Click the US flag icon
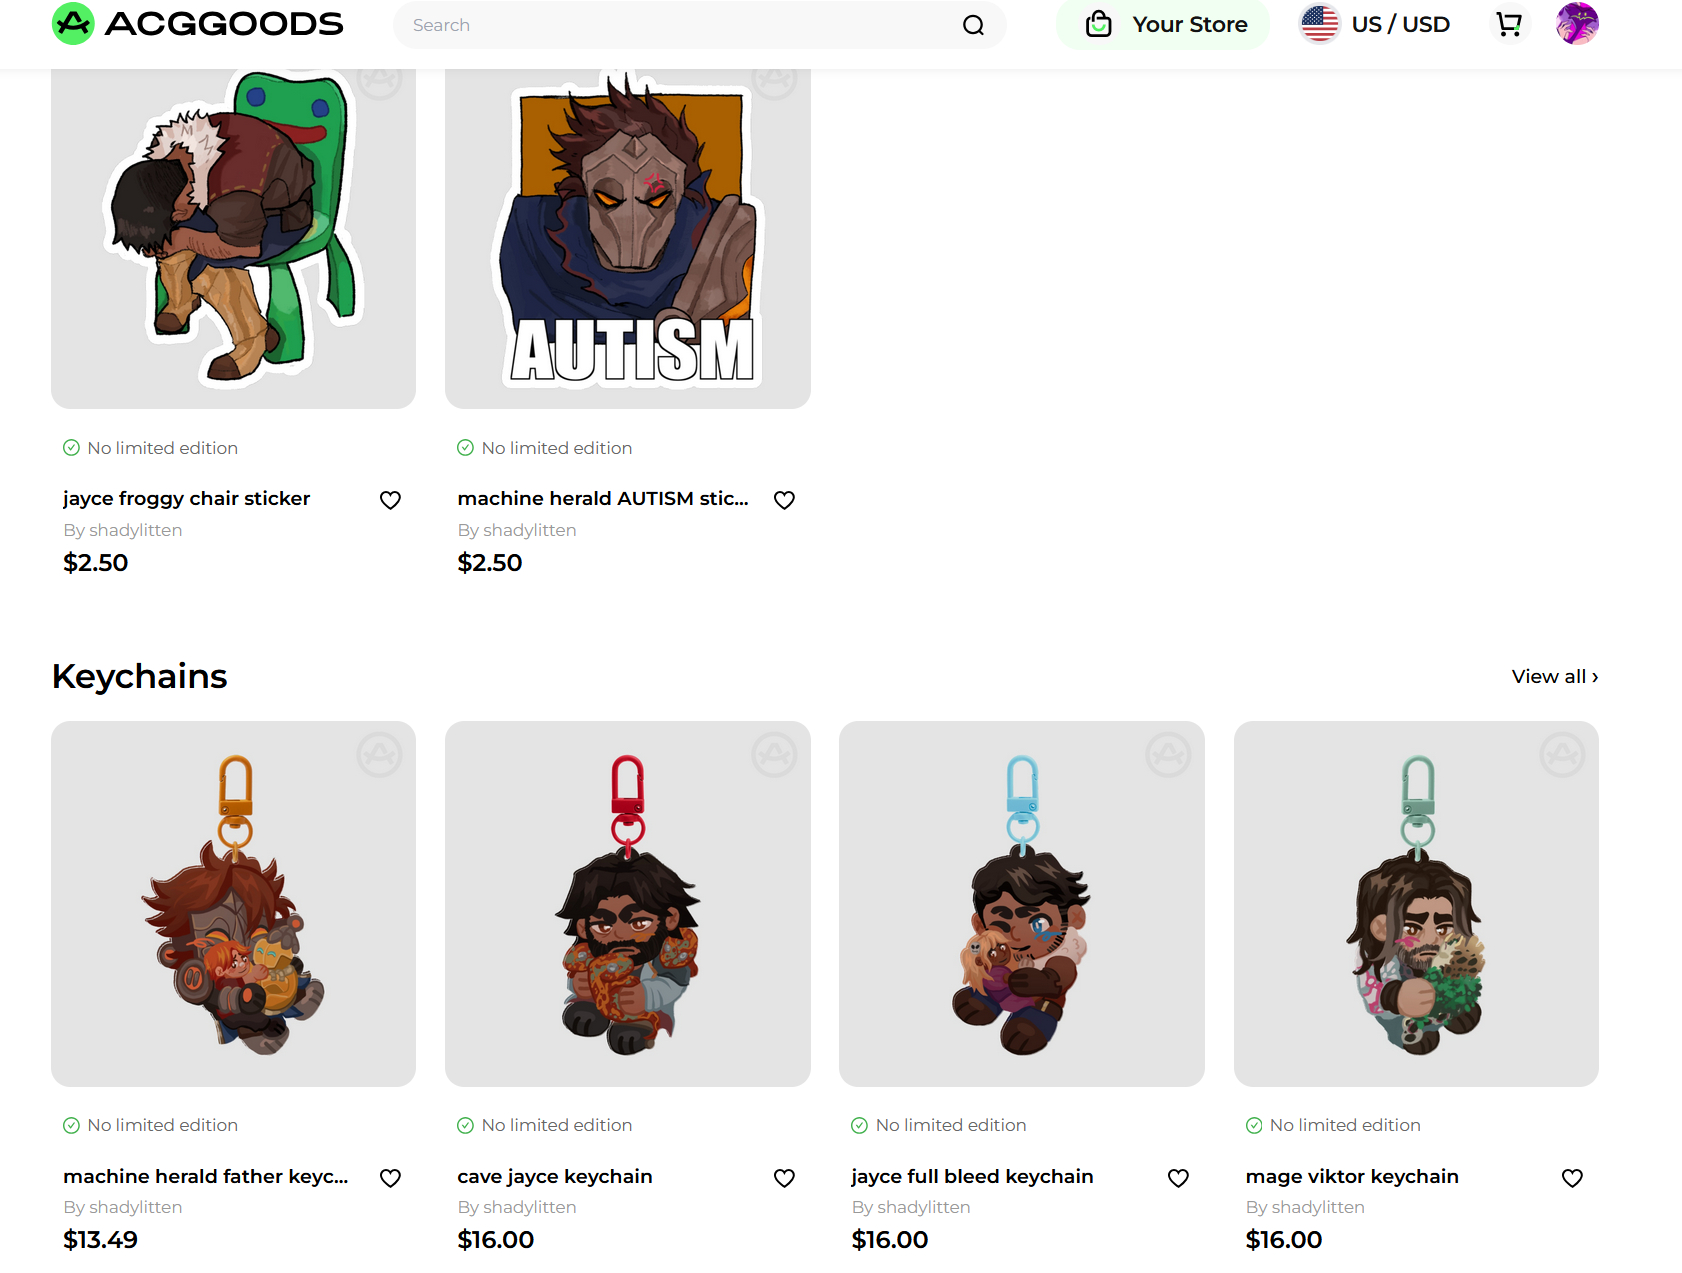 coord(1319,24)
